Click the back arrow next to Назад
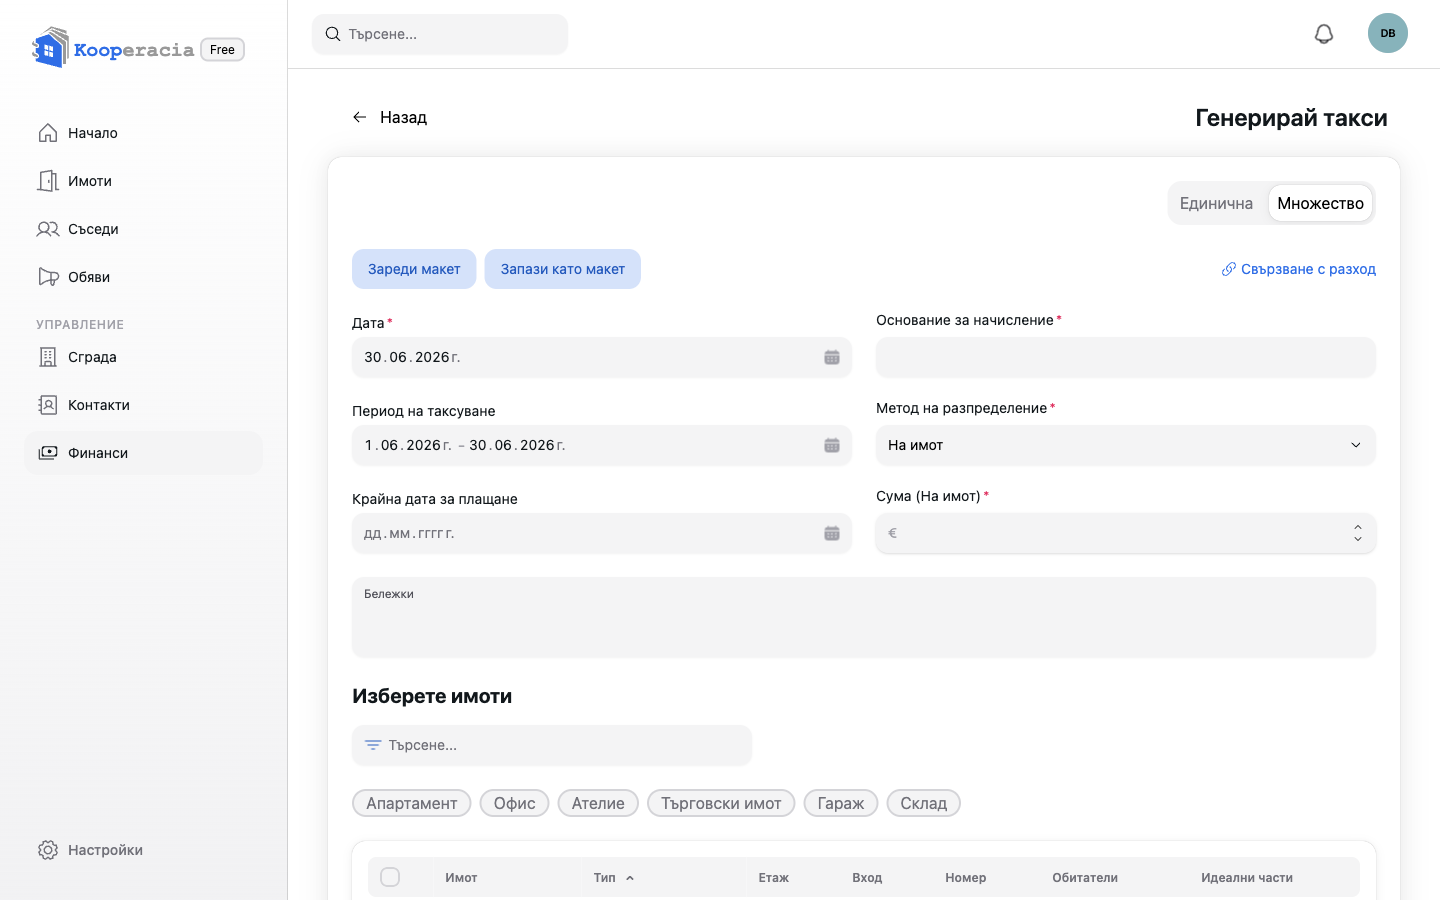The width and height of the screenshot is (1440, 900). (x=360, y=117)
